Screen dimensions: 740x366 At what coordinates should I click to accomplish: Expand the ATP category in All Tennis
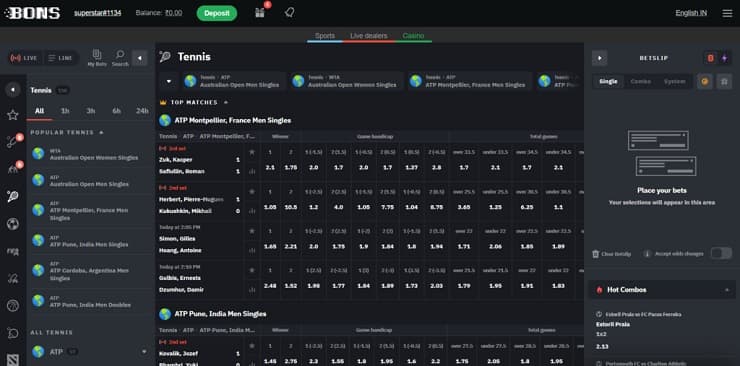coord(143,351)
